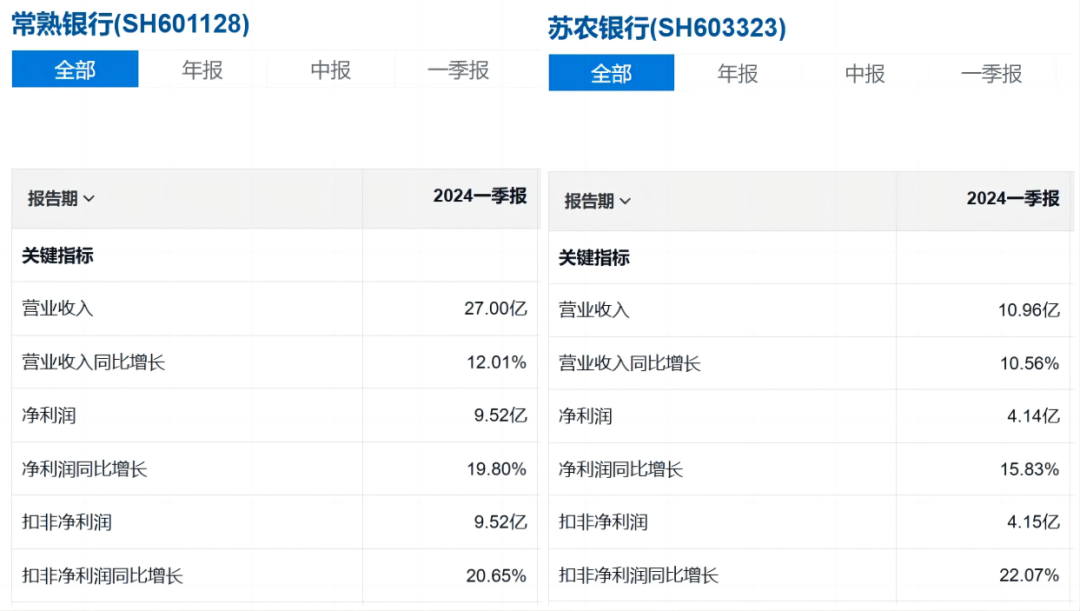Select 扣非净利润同比增长 label for 苏农银行
Image resolution: width=1080 pixels, height=611 pixels.
639,575
